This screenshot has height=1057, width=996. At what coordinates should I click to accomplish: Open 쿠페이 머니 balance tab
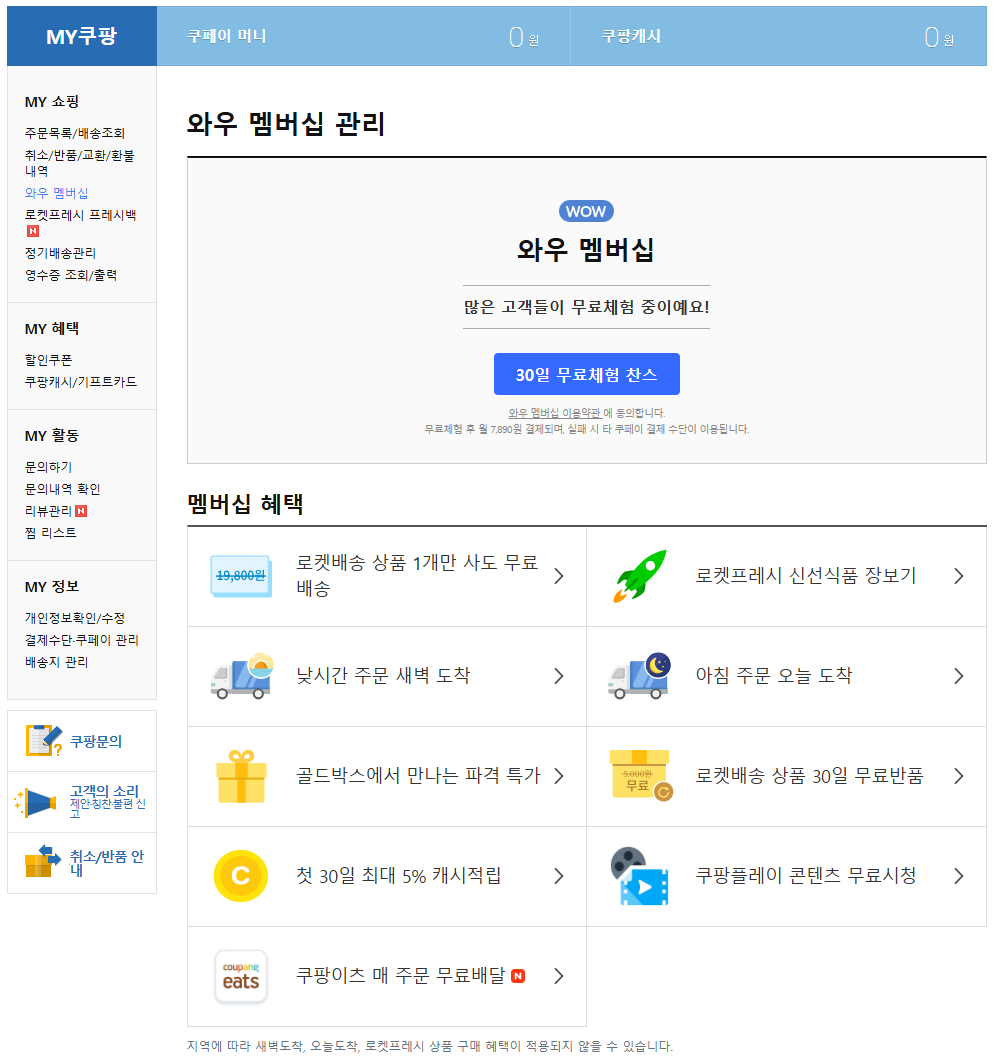tap(363, 36)
